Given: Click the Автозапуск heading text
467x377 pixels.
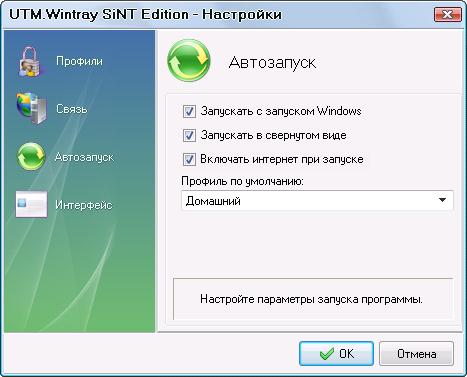Looking at the screenshot, I should click(x=272, y=62).
